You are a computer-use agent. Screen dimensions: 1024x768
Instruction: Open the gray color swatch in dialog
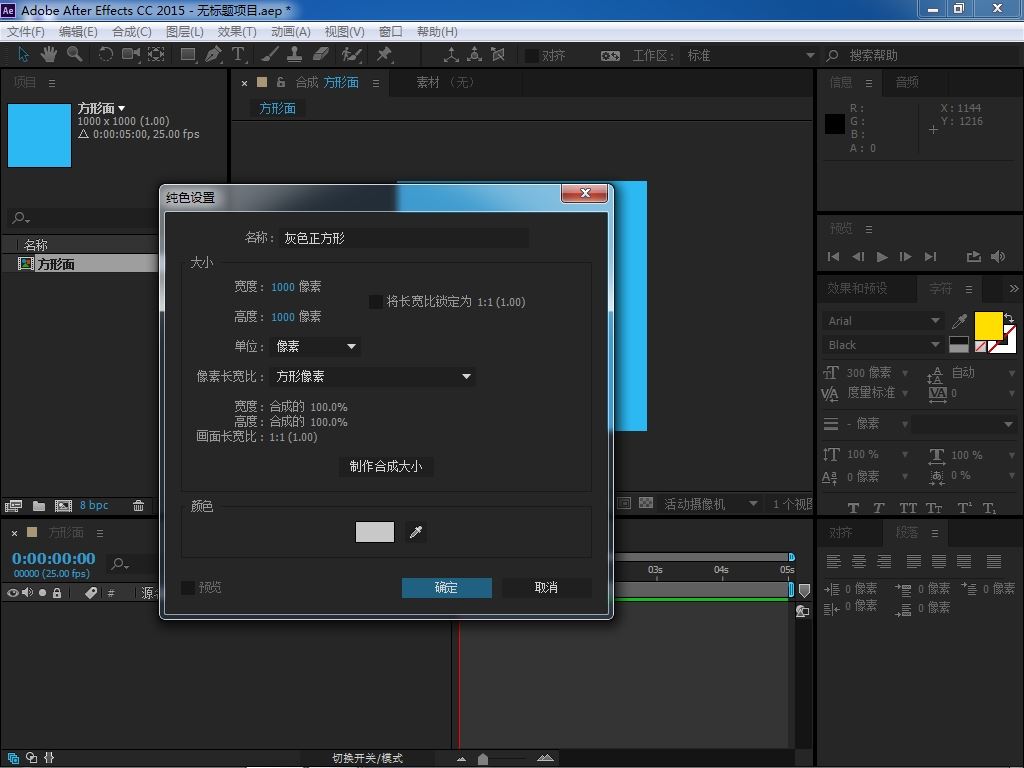(375, 533)
